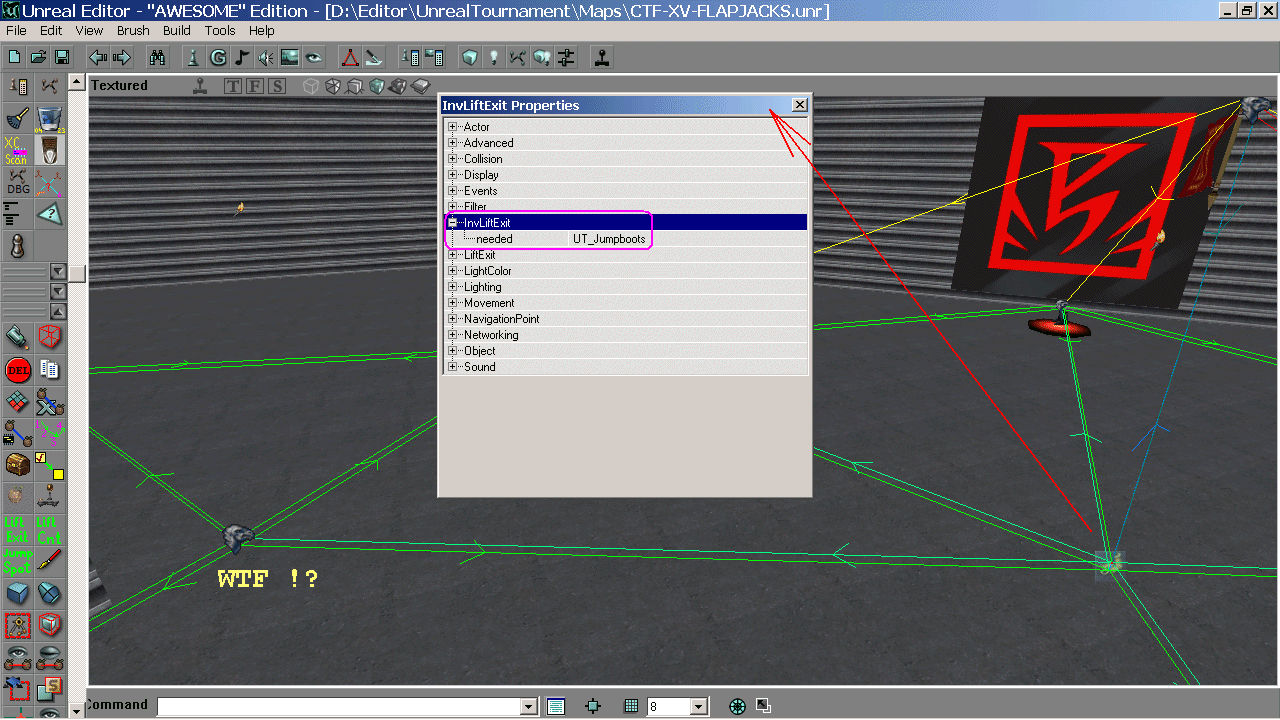Close the InvLiftExit Properties window
The height and width of the screenshot is (720, 1280).
[799, 105]
